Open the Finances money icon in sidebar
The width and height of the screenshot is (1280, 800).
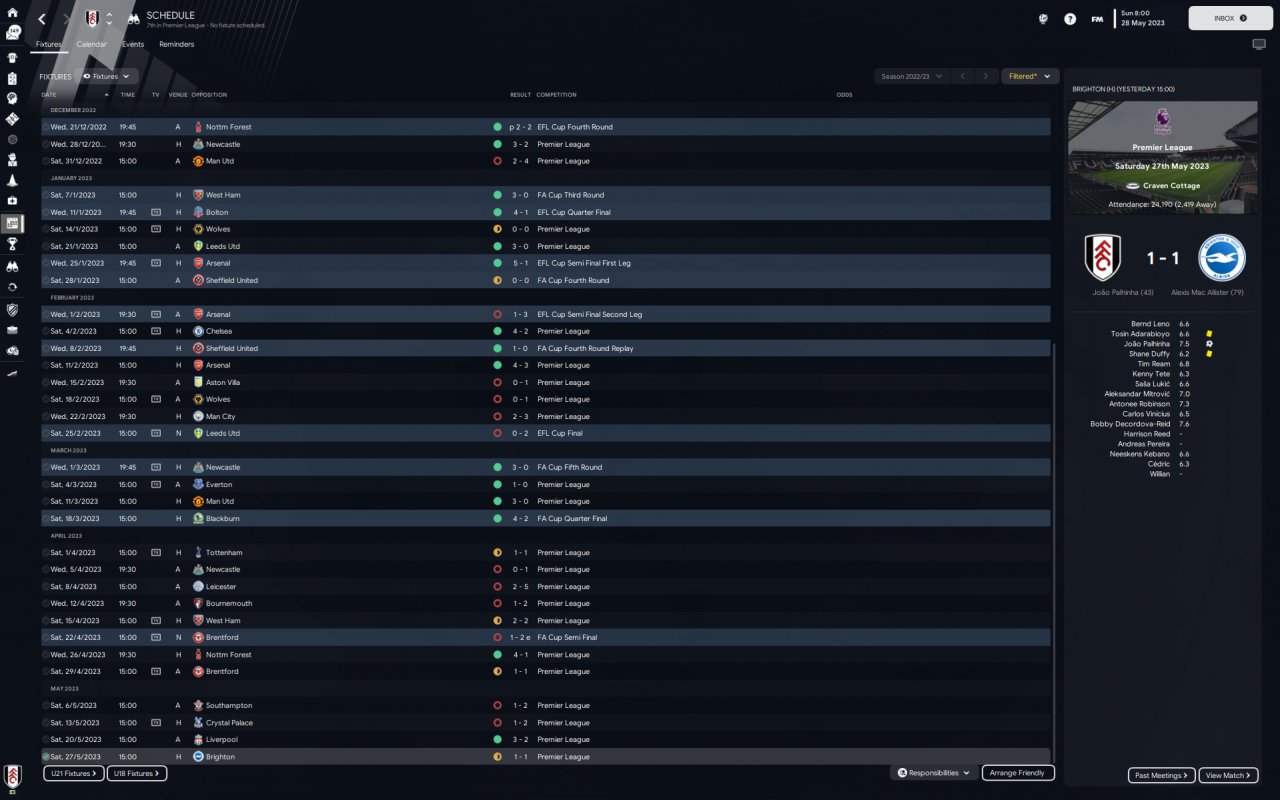click(12, 351)
